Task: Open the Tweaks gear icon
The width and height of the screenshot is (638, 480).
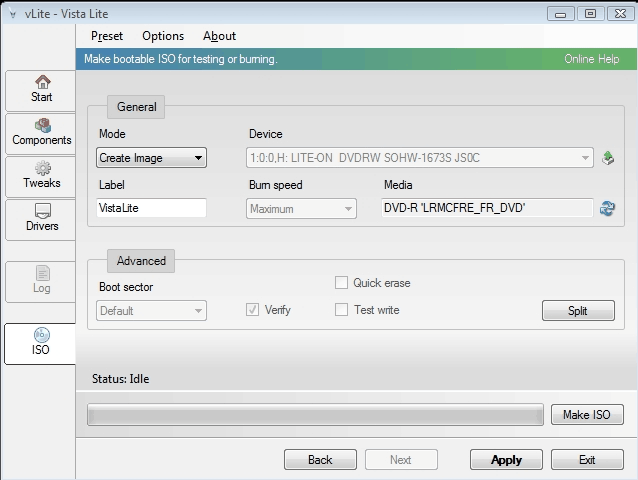Action: pos(42,168)
